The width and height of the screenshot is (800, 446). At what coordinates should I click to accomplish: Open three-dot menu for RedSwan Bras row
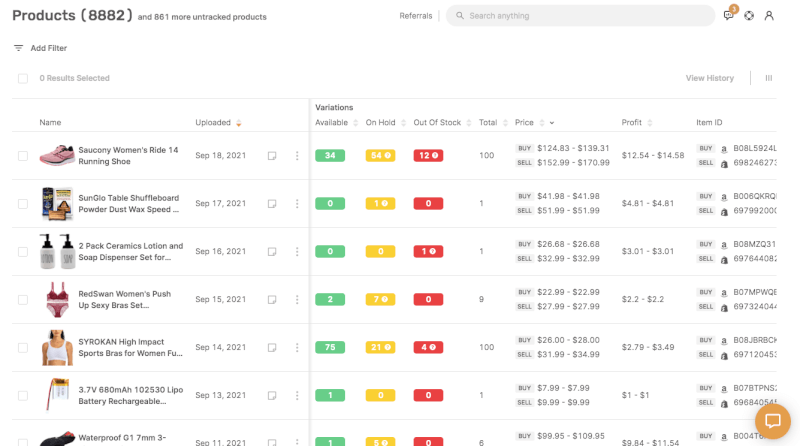297,300
